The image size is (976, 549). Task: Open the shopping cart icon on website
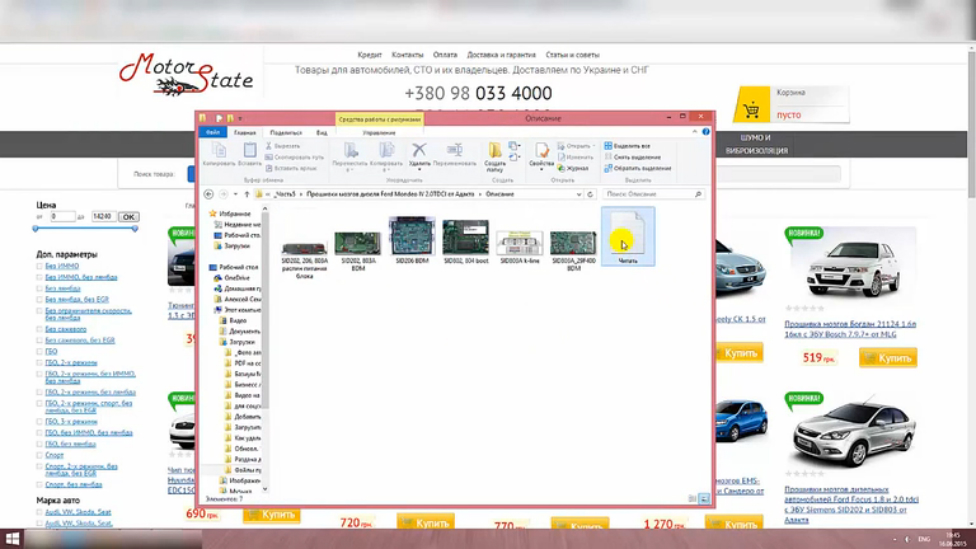click(x=751, y=110)
